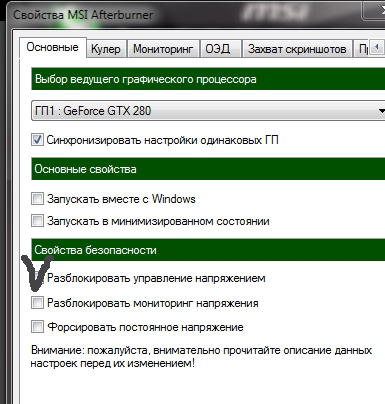The width and height of the screenshot is (385, 404).
Task: Tick Разблокировать управление напряжением checkbox
Action: tap(37, 278)
